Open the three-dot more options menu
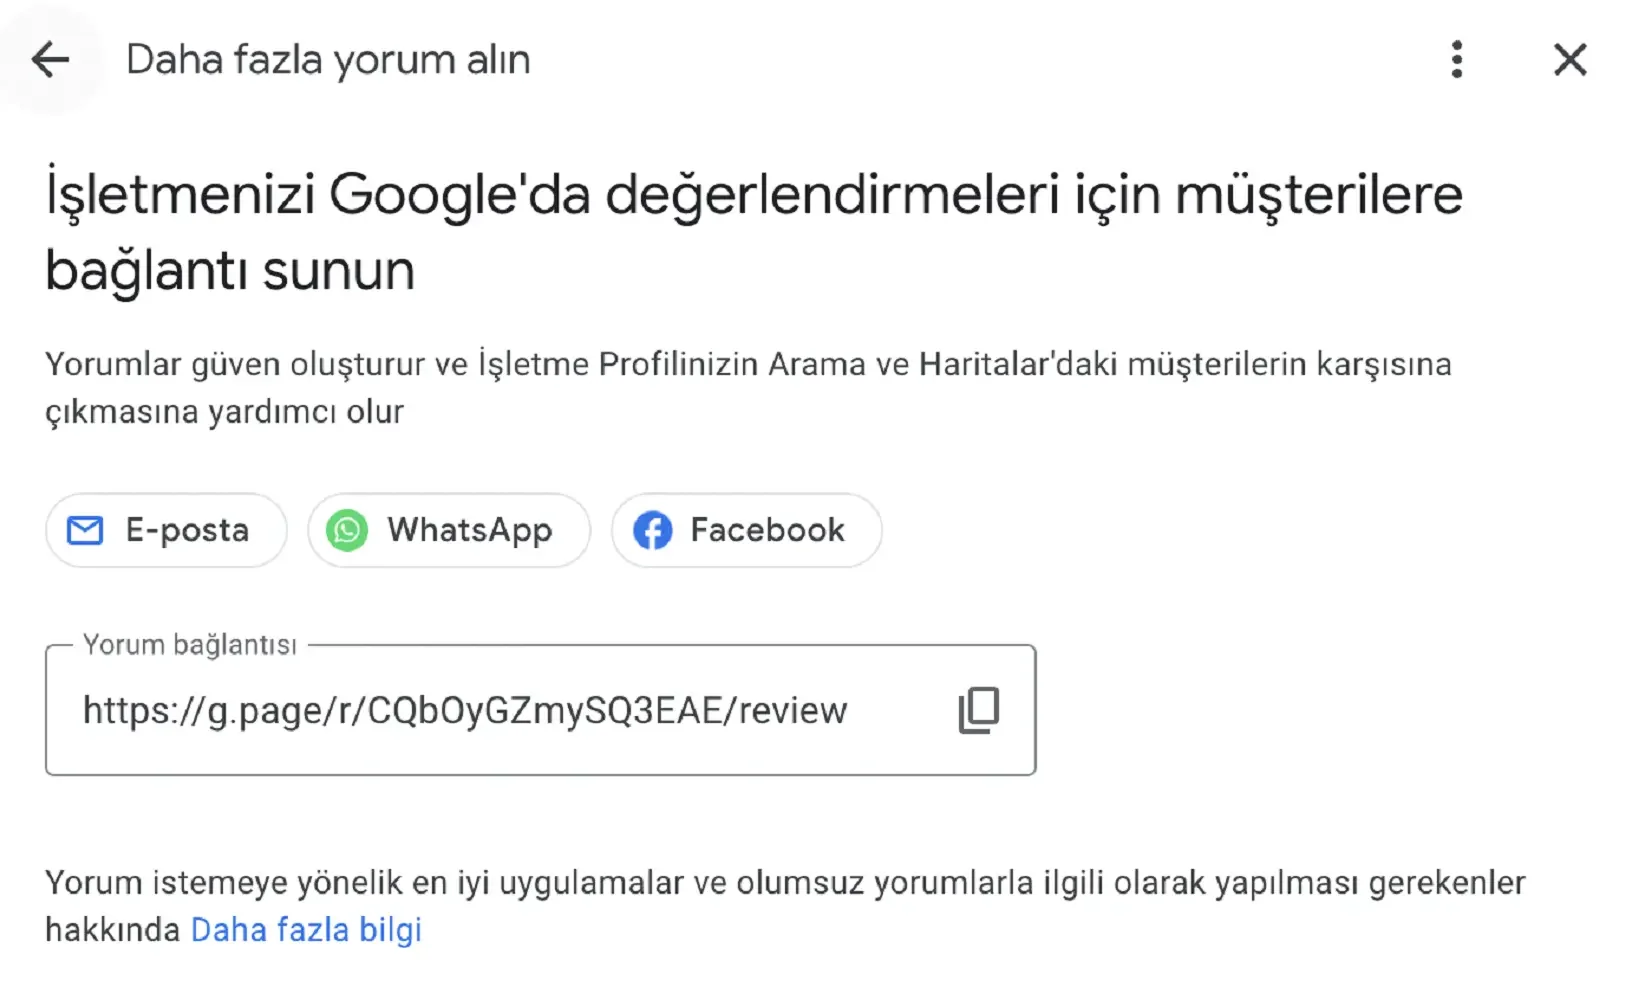 point(1457,60)
